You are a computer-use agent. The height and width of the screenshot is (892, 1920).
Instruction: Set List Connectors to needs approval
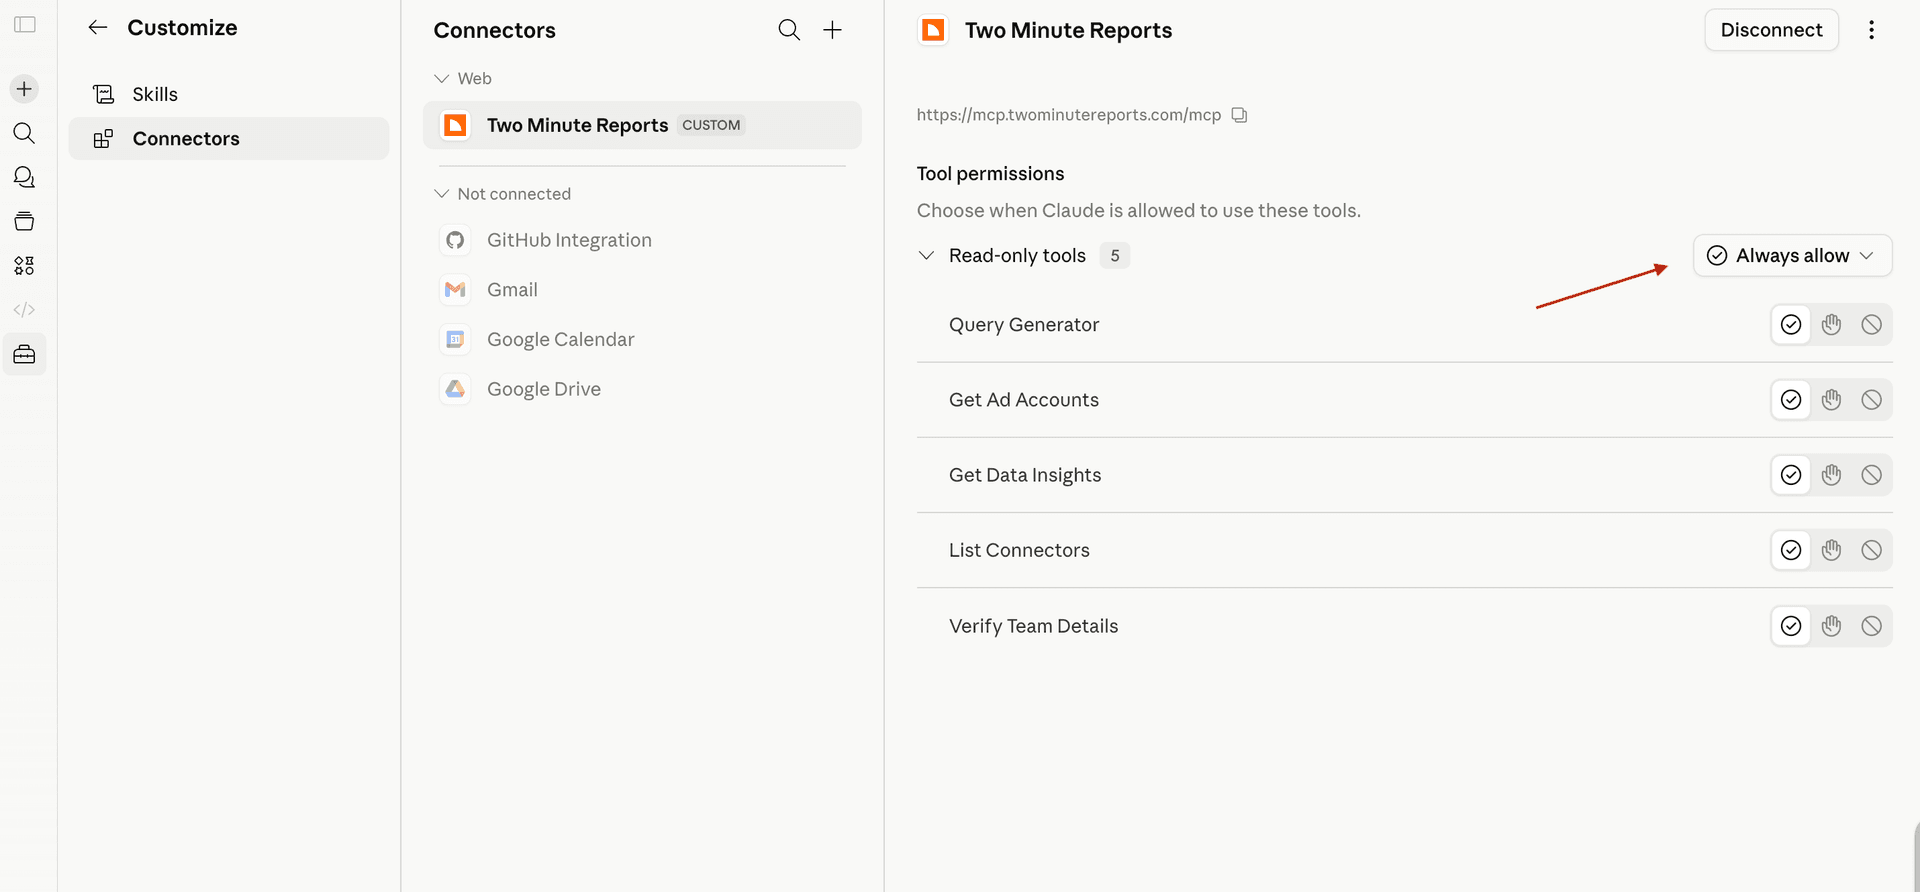point(1831,550)
